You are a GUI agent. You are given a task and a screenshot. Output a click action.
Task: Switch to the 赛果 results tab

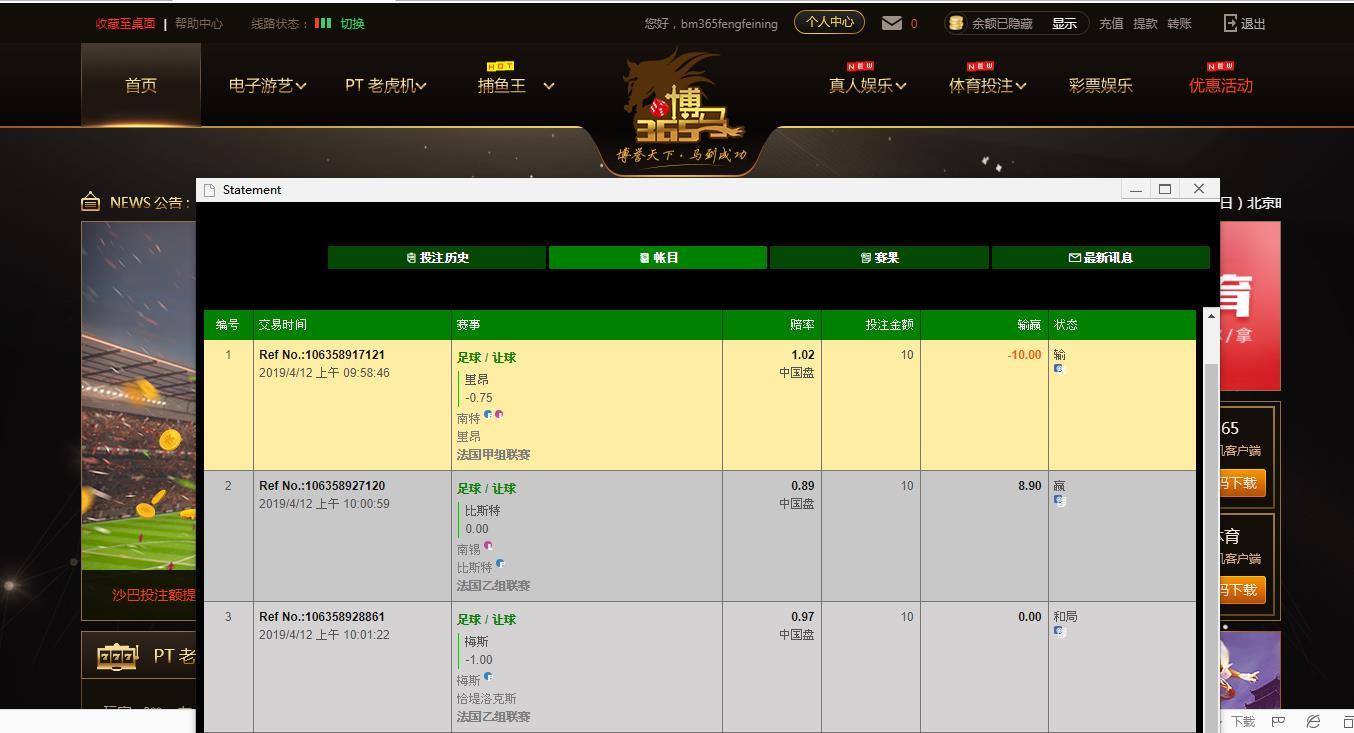879,257
